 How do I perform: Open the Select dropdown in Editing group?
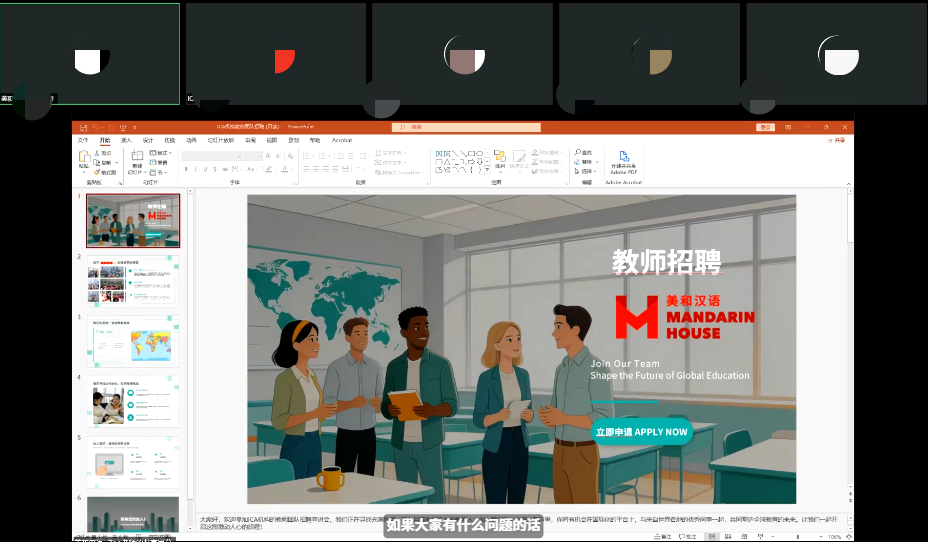(x=584, y=171)
